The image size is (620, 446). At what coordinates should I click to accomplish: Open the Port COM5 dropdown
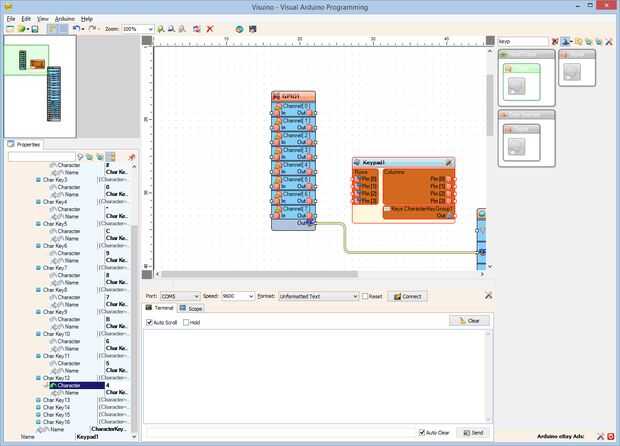coord(196,296)
